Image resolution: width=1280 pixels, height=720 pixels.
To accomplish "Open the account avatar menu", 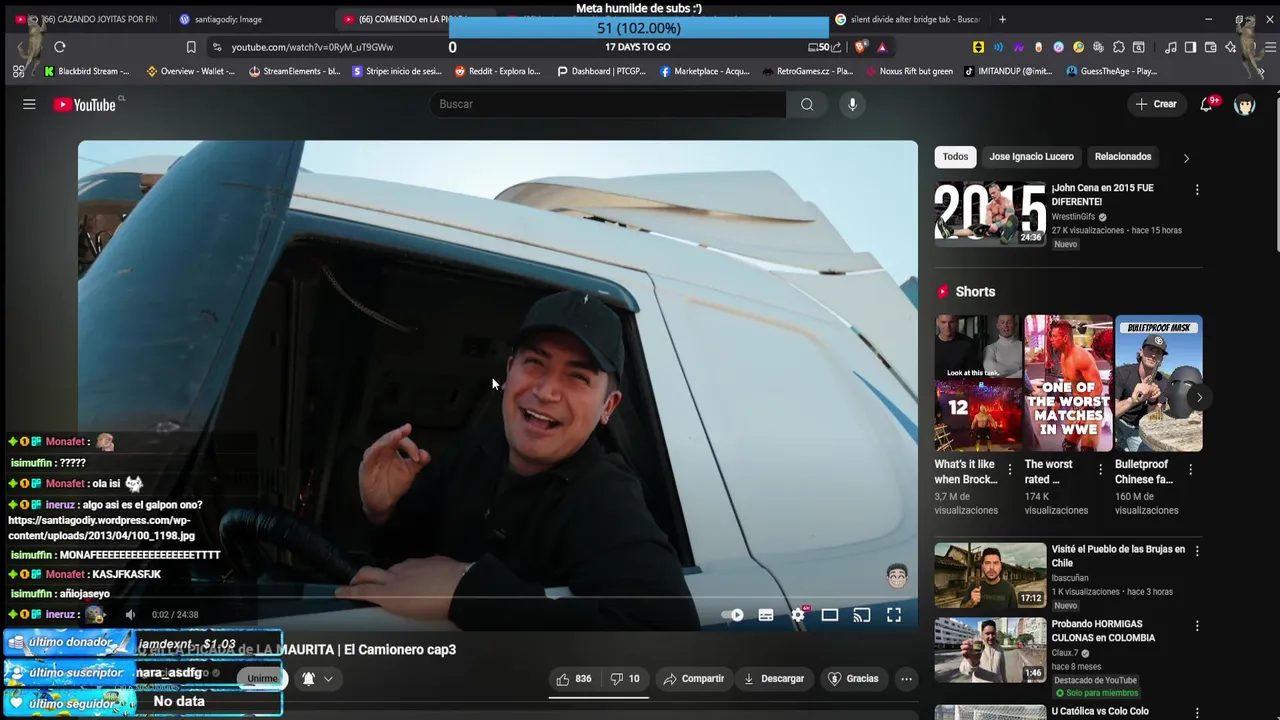I will point(1244,104).
